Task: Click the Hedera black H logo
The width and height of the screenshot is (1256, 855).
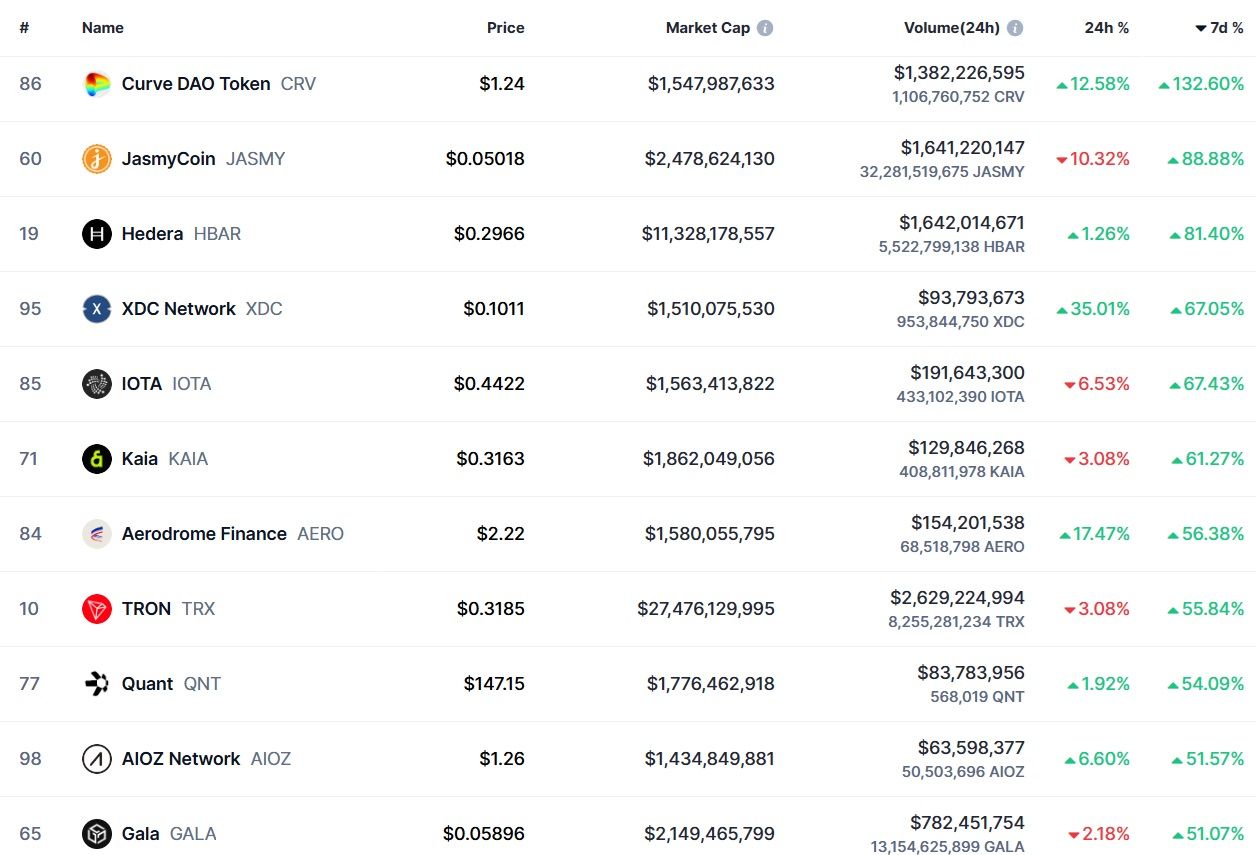Action: pos(97,234)
